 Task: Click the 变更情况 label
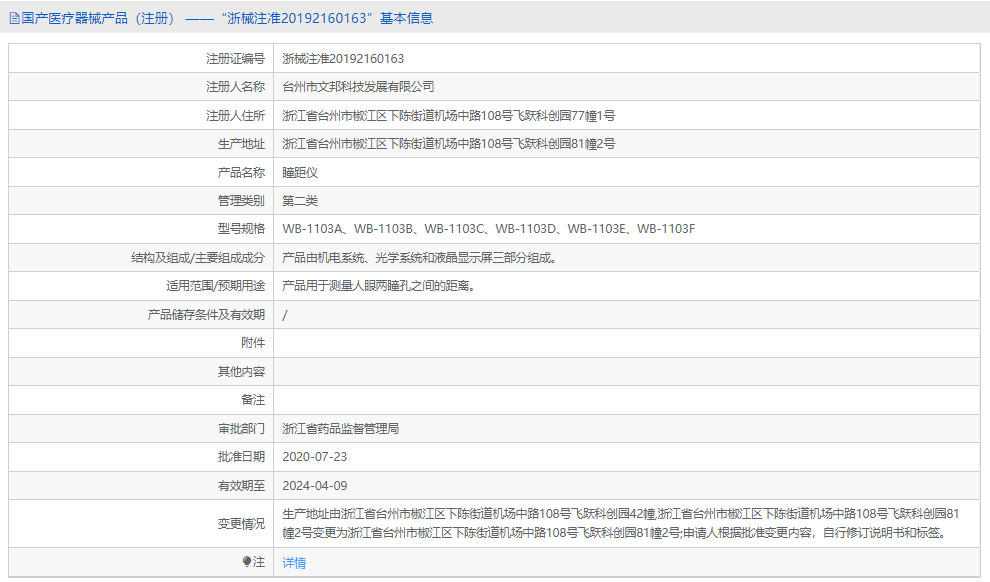(x=241, y=523)
